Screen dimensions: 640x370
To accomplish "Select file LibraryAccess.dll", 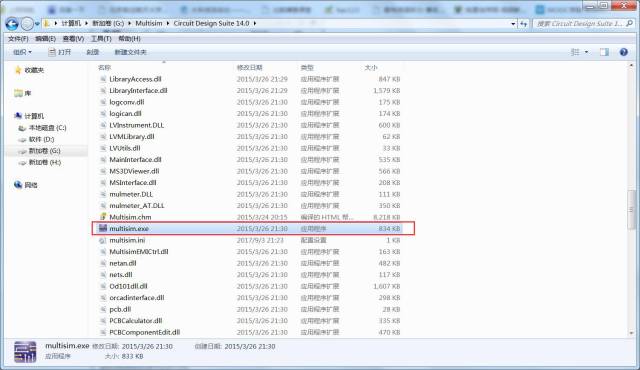I will coord(135,79).
